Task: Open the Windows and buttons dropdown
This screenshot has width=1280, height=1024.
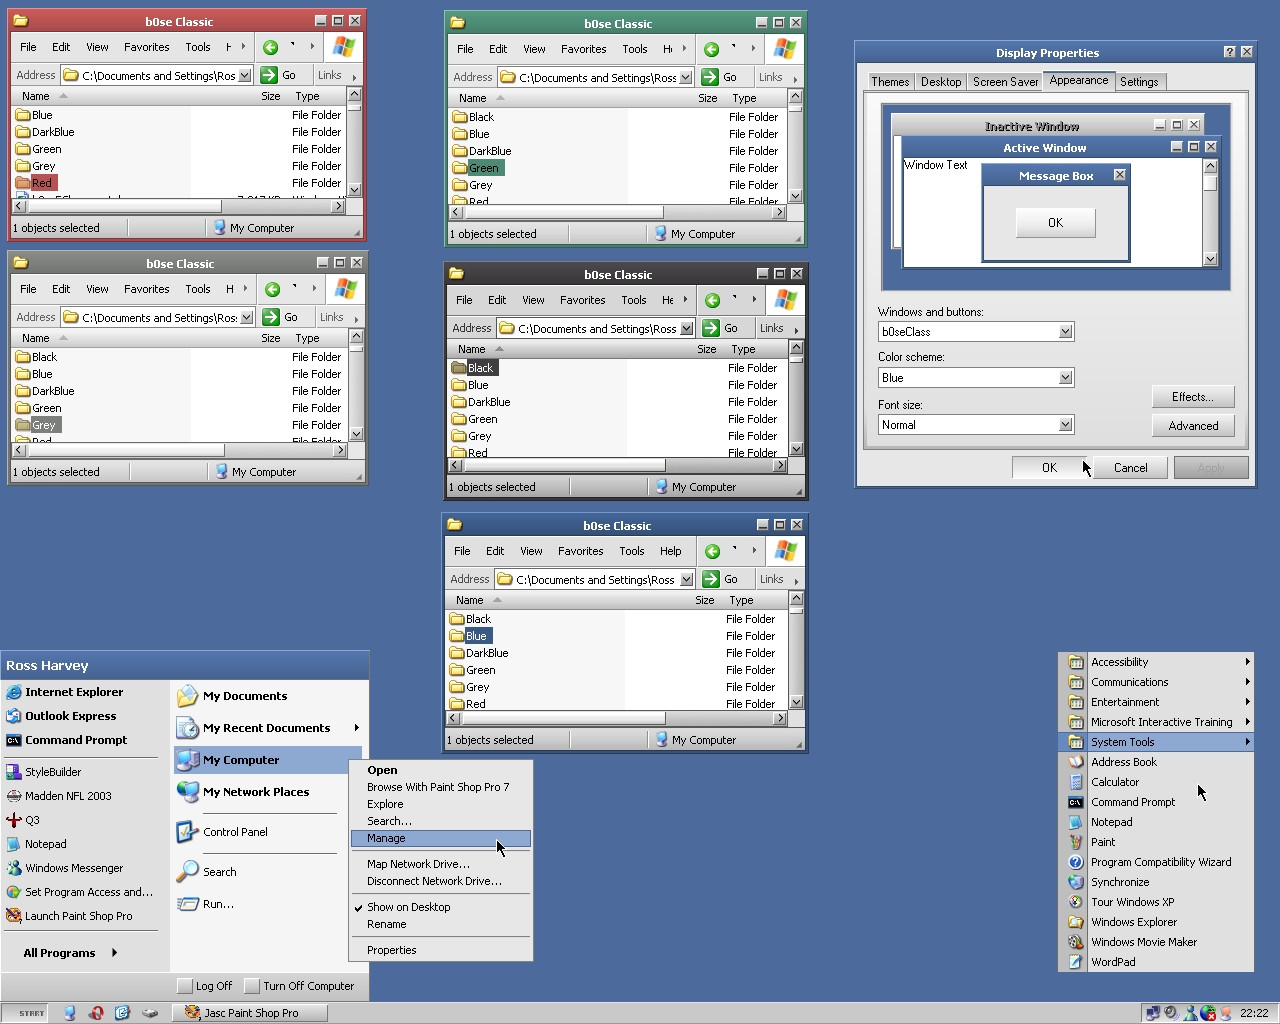Action: (x=1066, y=332)
